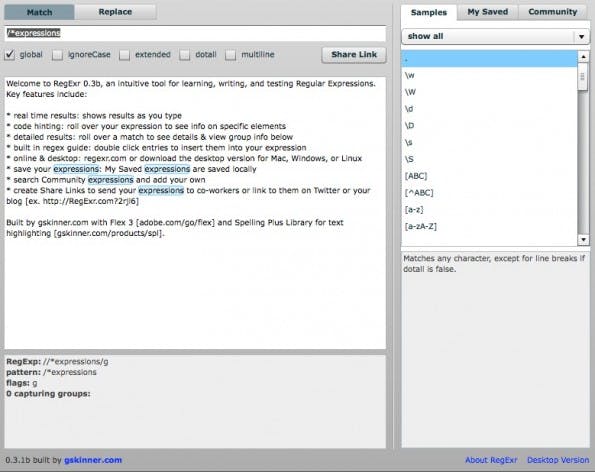The height and width of the screenshot is (472, 595).
Task: Open the Desktop Version link
Action: [558, 460]
